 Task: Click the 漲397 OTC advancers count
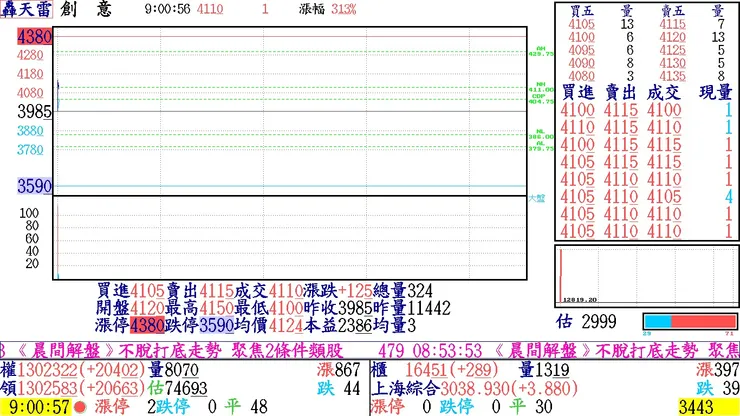tap(717, 370)
